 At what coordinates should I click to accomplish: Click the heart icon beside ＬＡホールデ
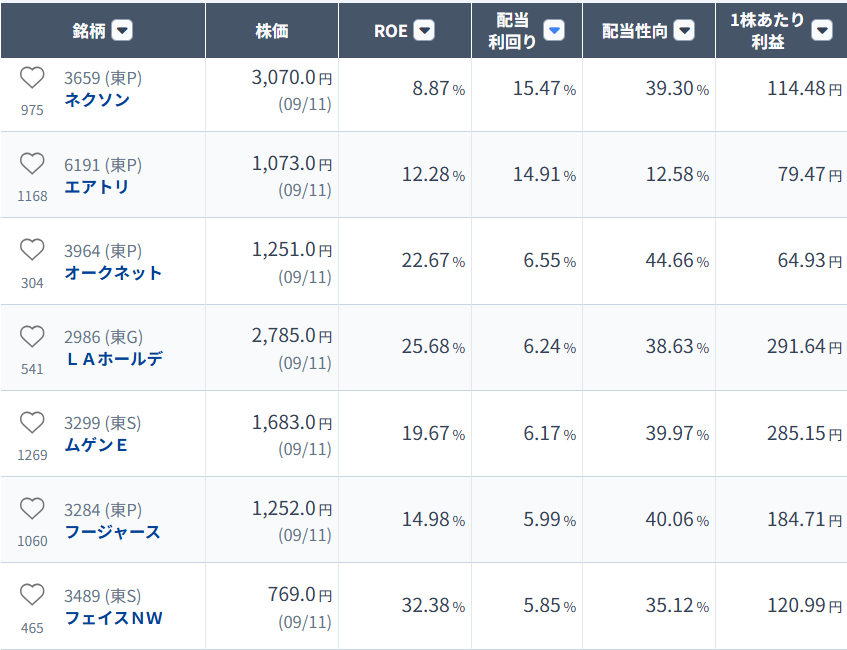click(32, 337)
